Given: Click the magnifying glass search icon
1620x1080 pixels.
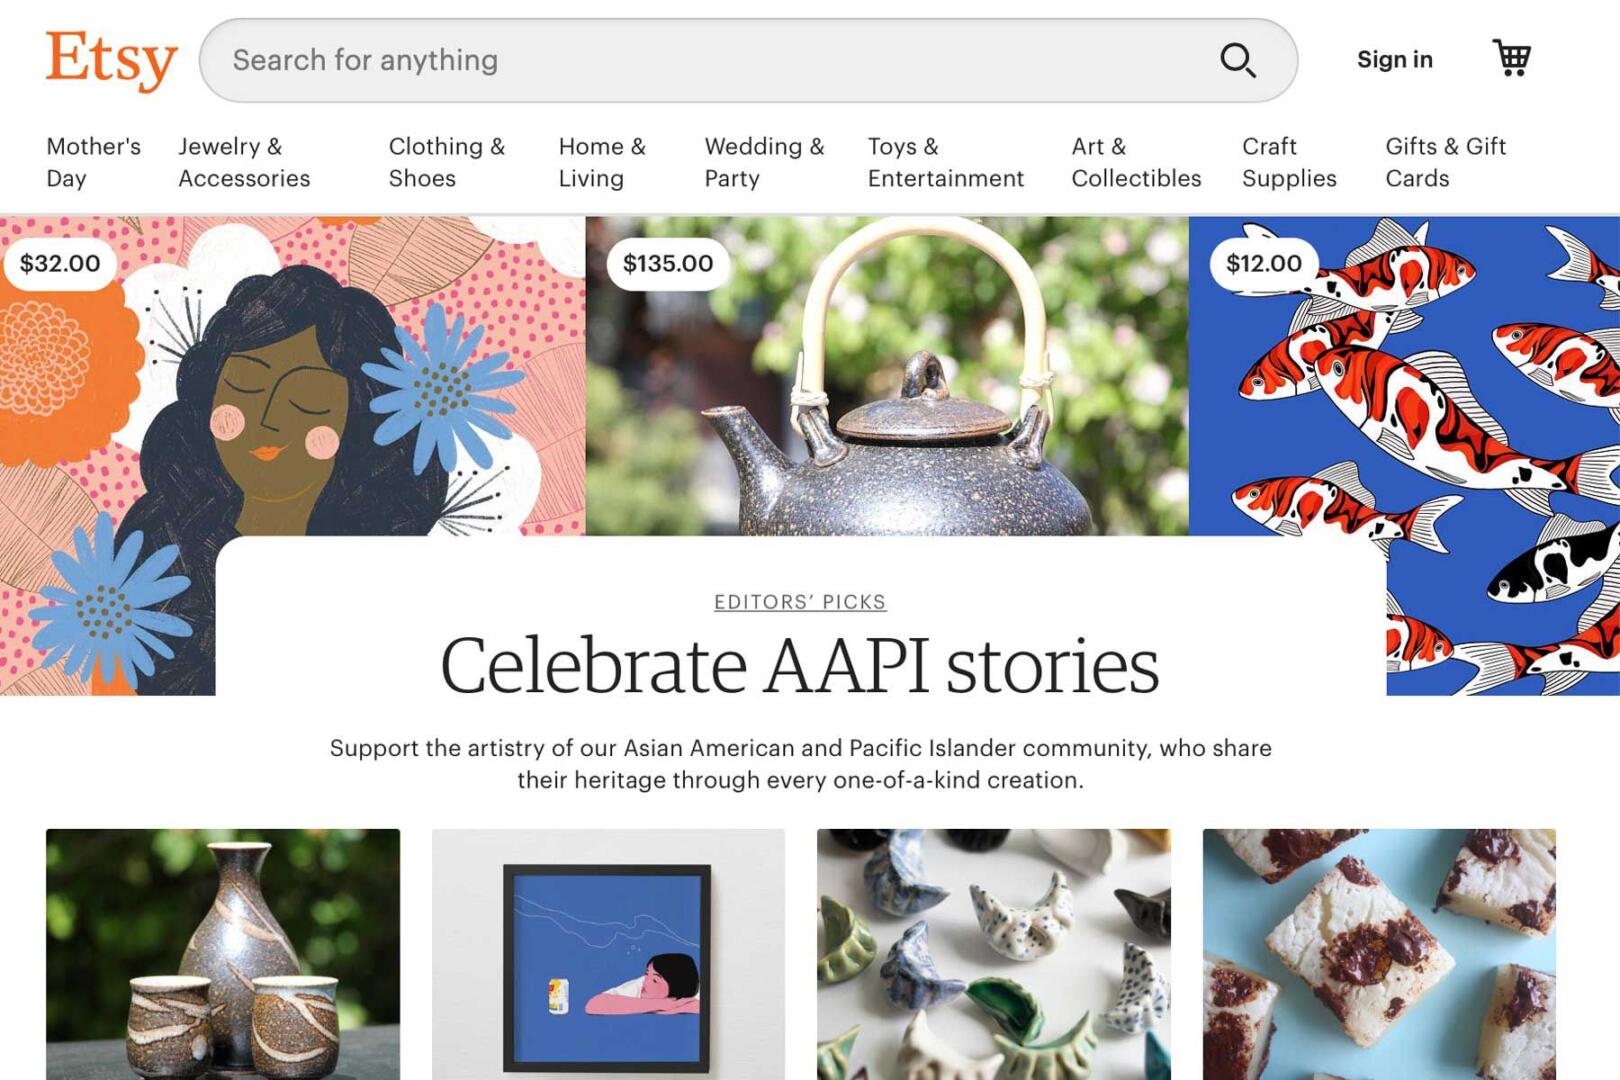Looking at the screenshot, I should coord(1237,60).
